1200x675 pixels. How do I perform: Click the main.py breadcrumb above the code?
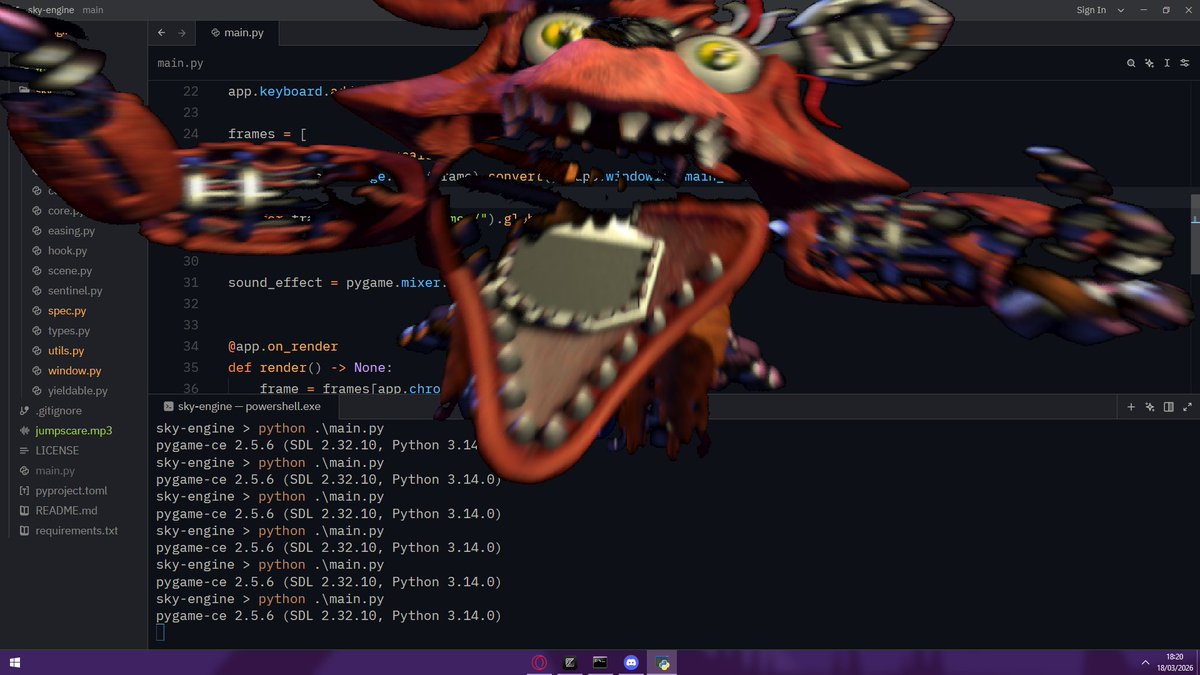point(180,63)
